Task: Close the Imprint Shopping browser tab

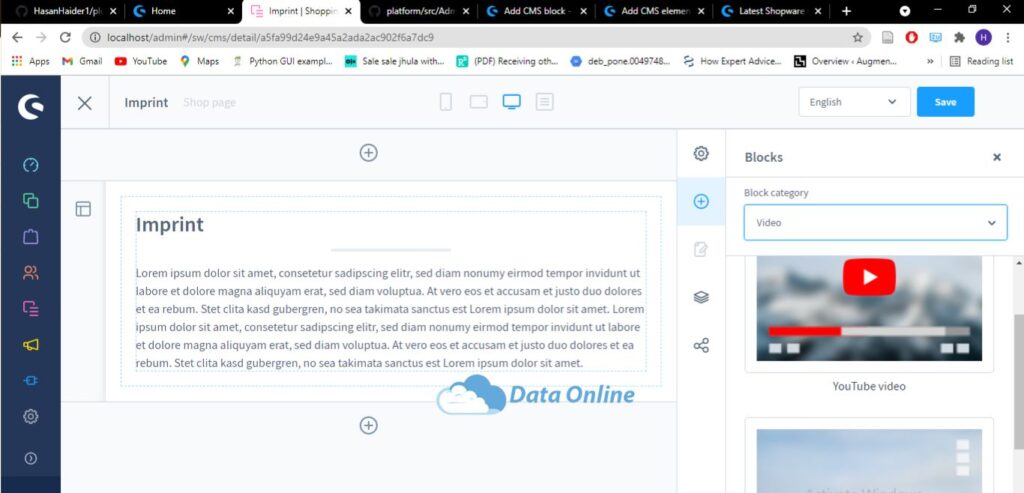Action: click(347, 11)
